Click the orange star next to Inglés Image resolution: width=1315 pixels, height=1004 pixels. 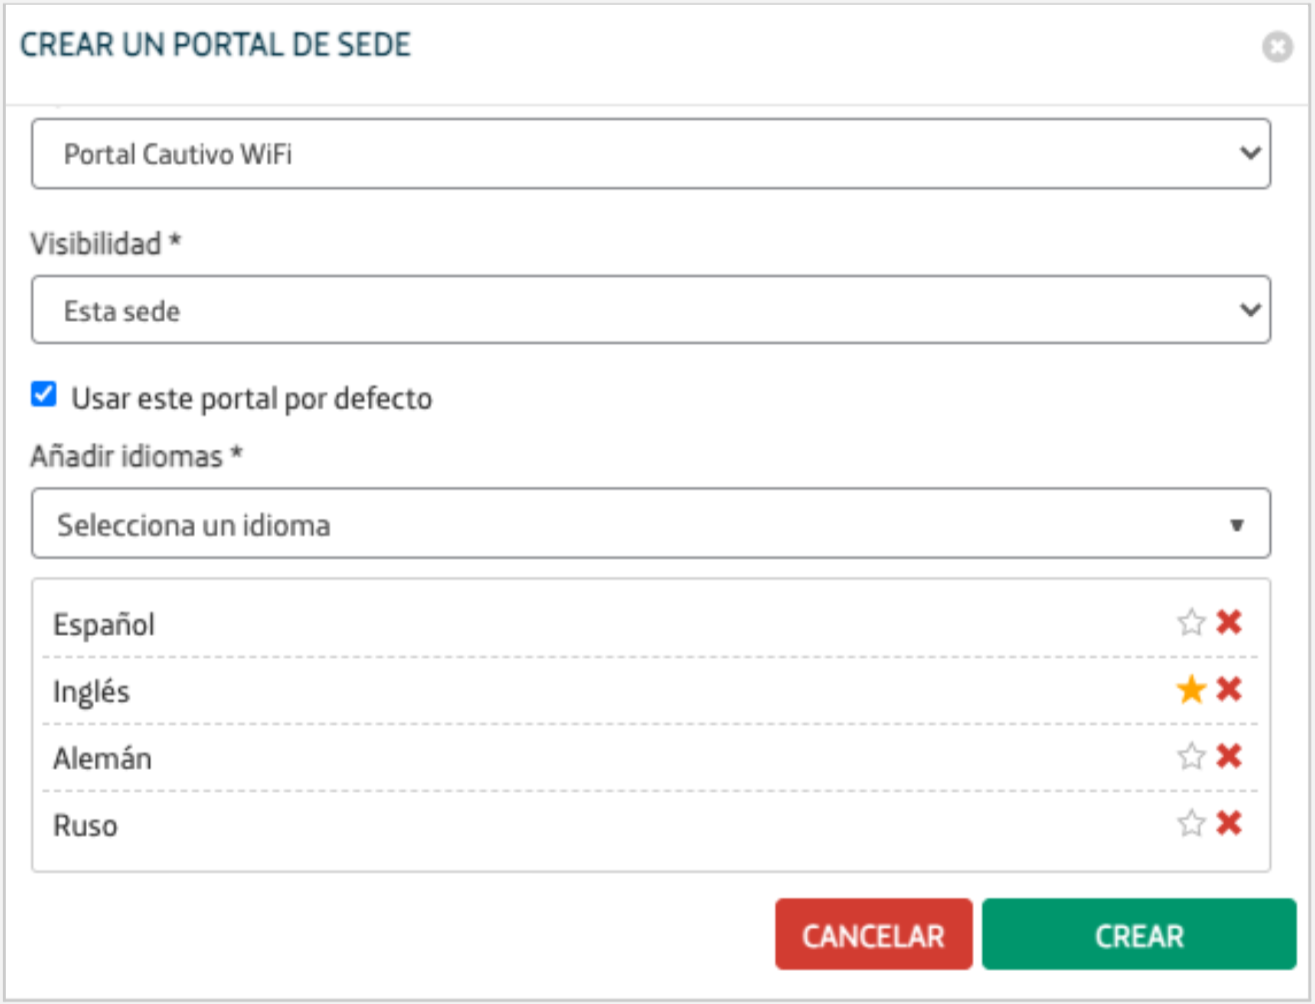coord(1191,690)
